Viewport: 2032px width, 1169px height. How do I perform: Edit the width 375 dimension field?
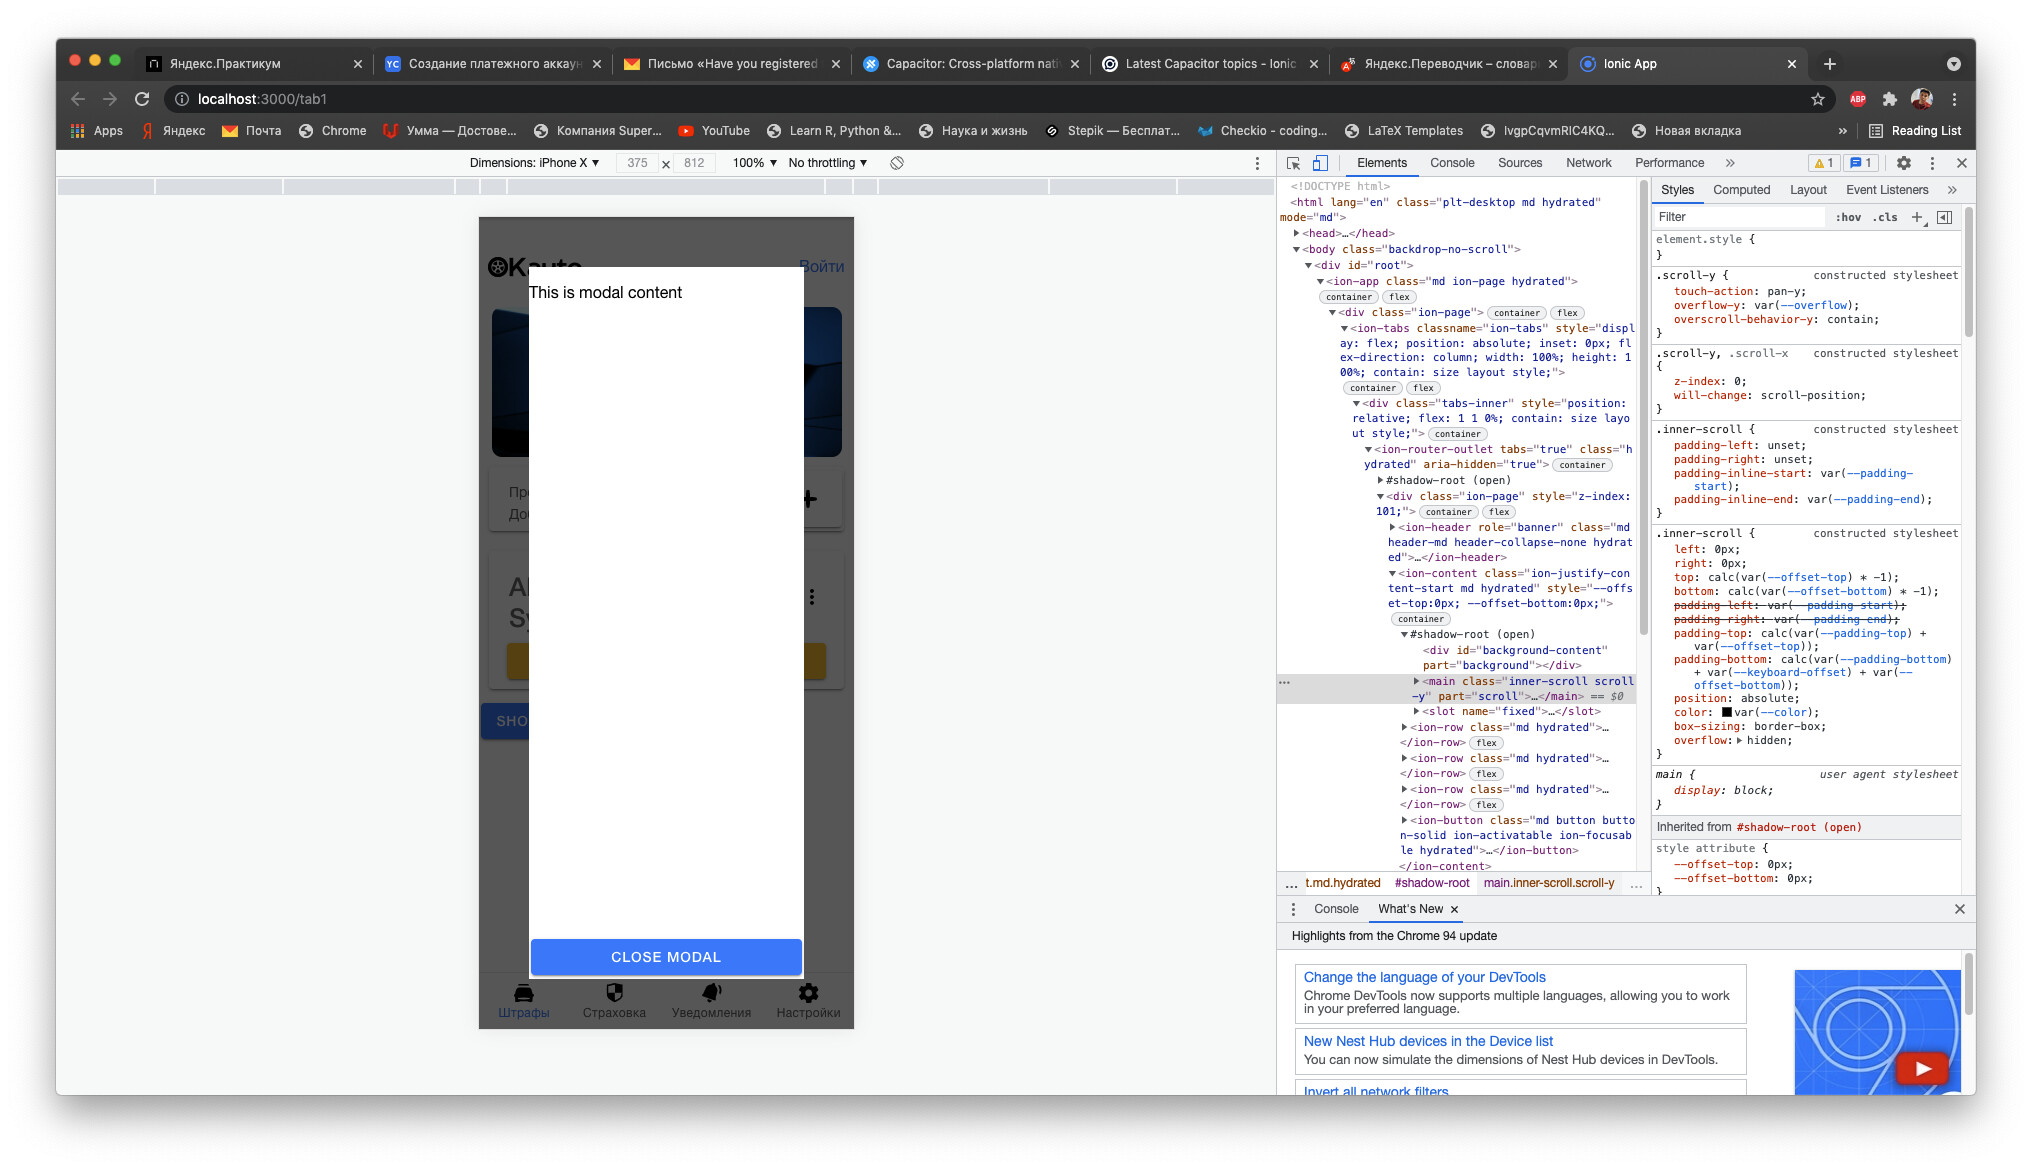click(637, 163)
